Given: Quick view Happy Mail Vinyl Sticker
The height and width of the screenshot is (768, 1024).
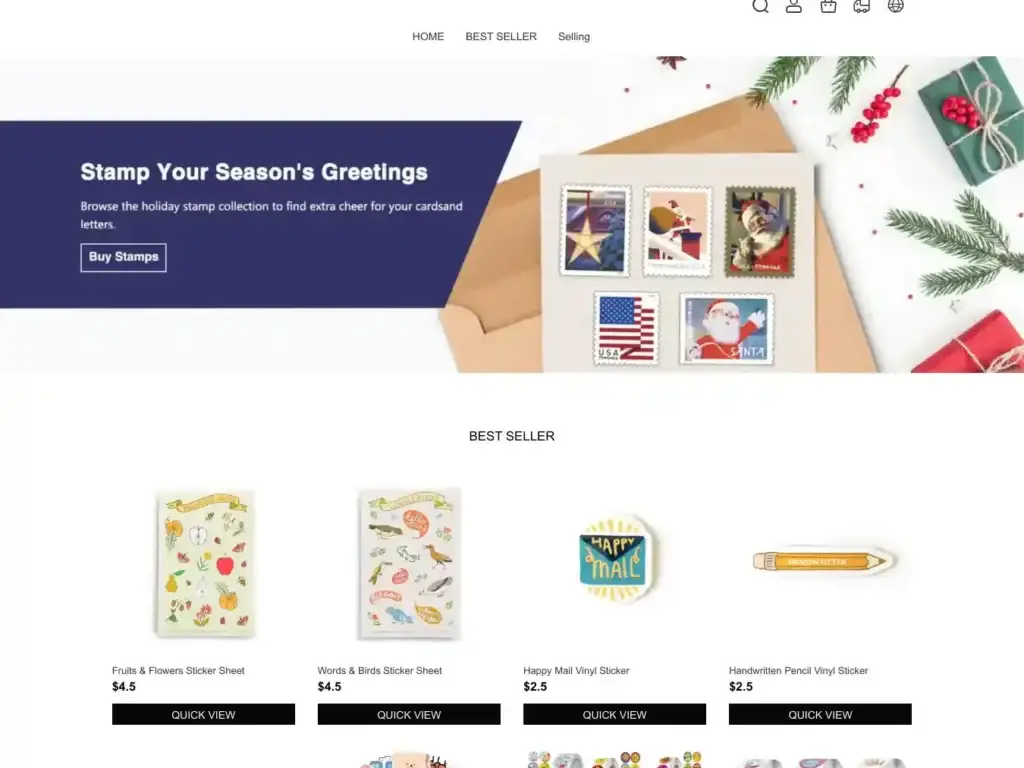Looking at the screenshot, I should (615, 714).
